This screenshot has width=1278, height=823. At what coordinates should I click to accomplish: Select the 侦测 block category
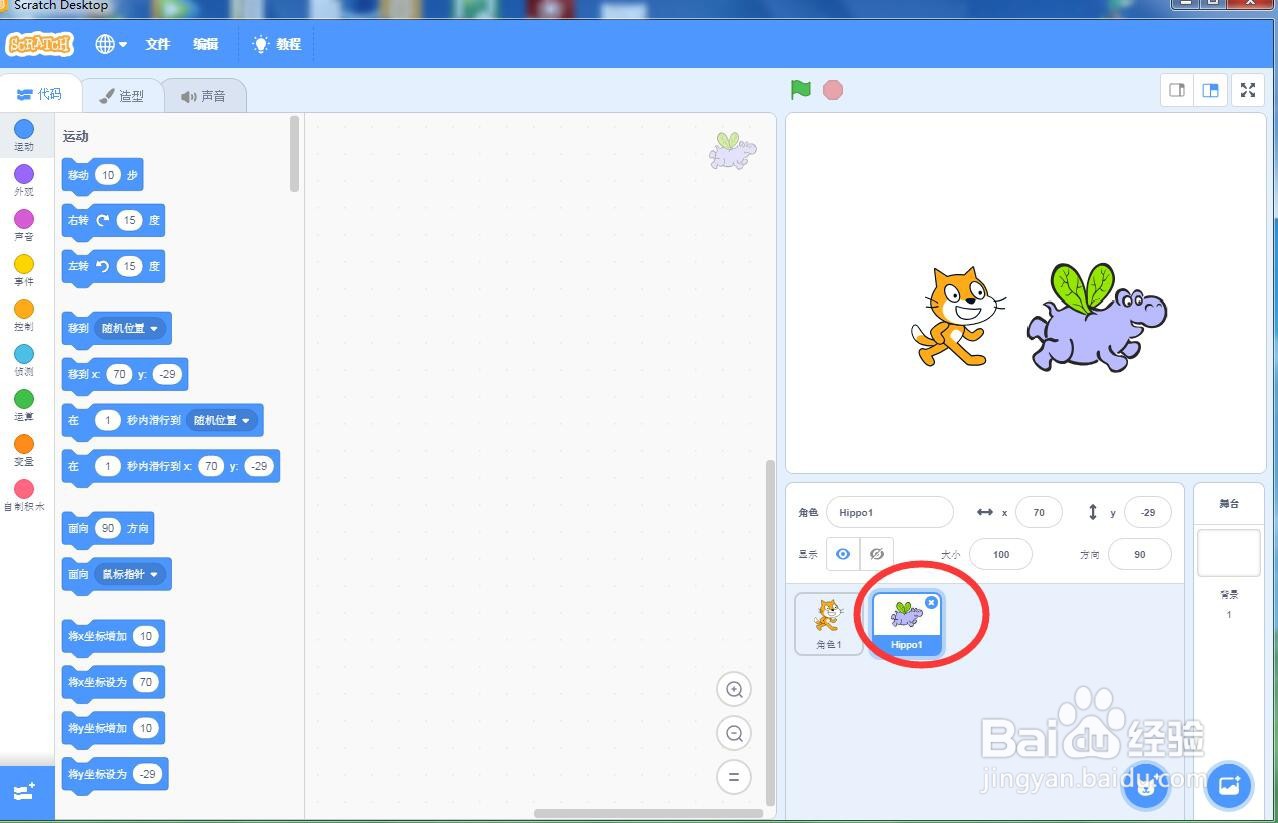click(24, 360)
